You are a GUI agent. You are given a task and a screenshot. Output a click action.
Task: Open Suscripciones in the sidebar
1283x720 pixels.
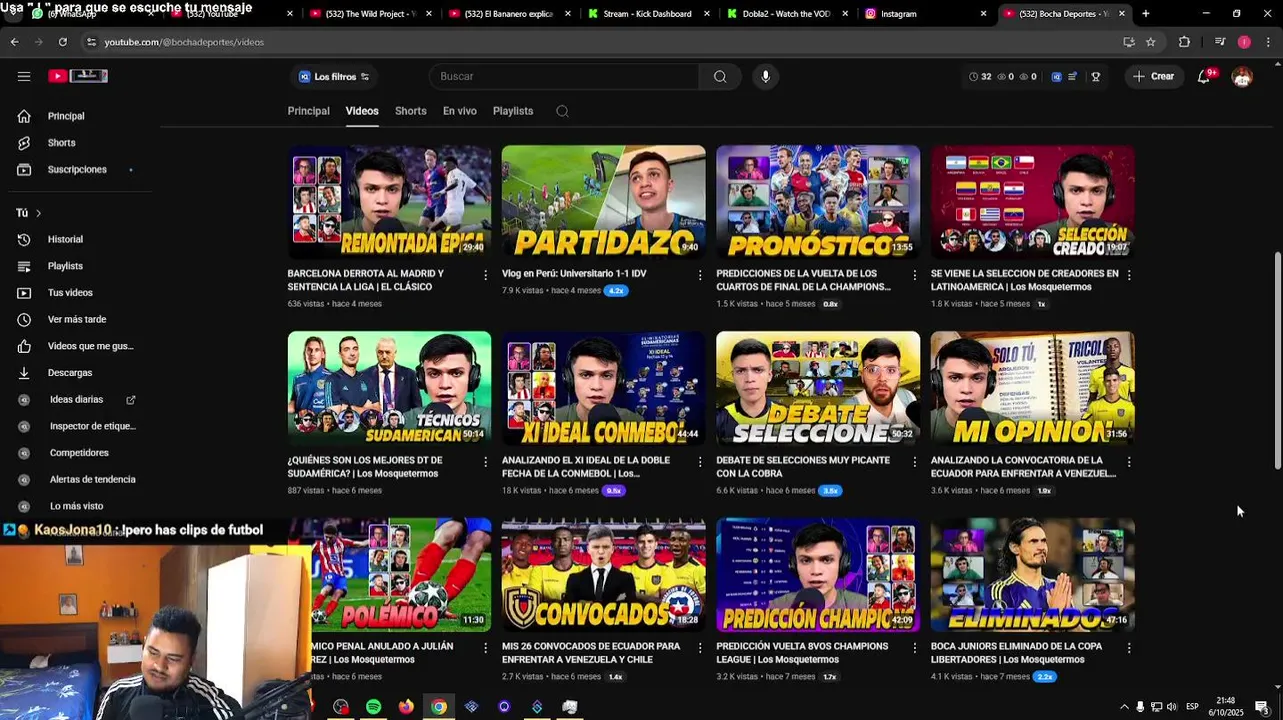[78, 170]
